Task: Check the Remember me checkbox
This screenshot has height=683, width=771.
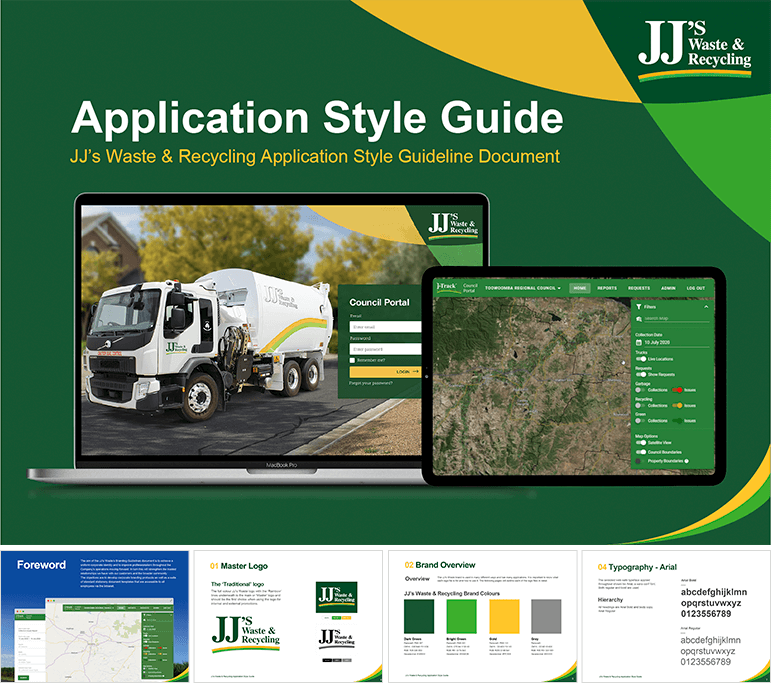Action: tap(354, 359)
